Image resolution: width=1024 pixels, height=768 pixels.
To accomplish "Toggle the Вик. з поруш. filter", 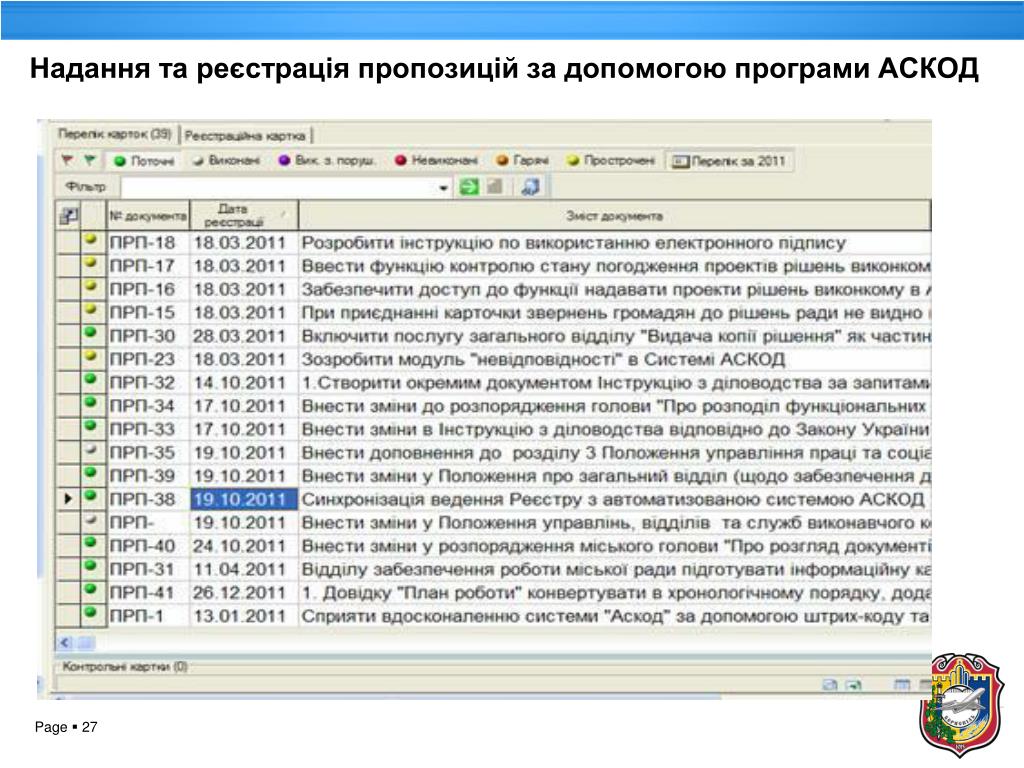I will [327, 161].
